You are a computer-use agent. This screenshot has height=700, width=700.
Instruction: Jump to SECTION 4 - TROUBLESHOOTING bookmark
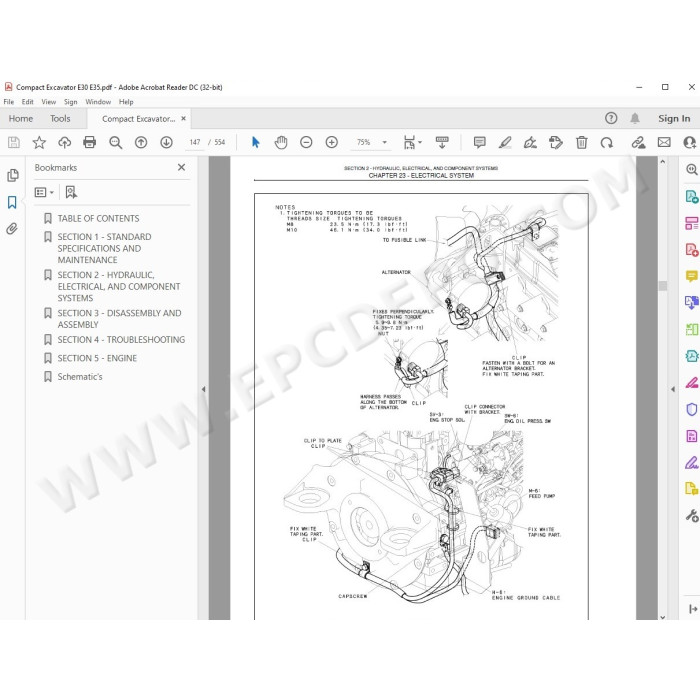pos(121,340)
